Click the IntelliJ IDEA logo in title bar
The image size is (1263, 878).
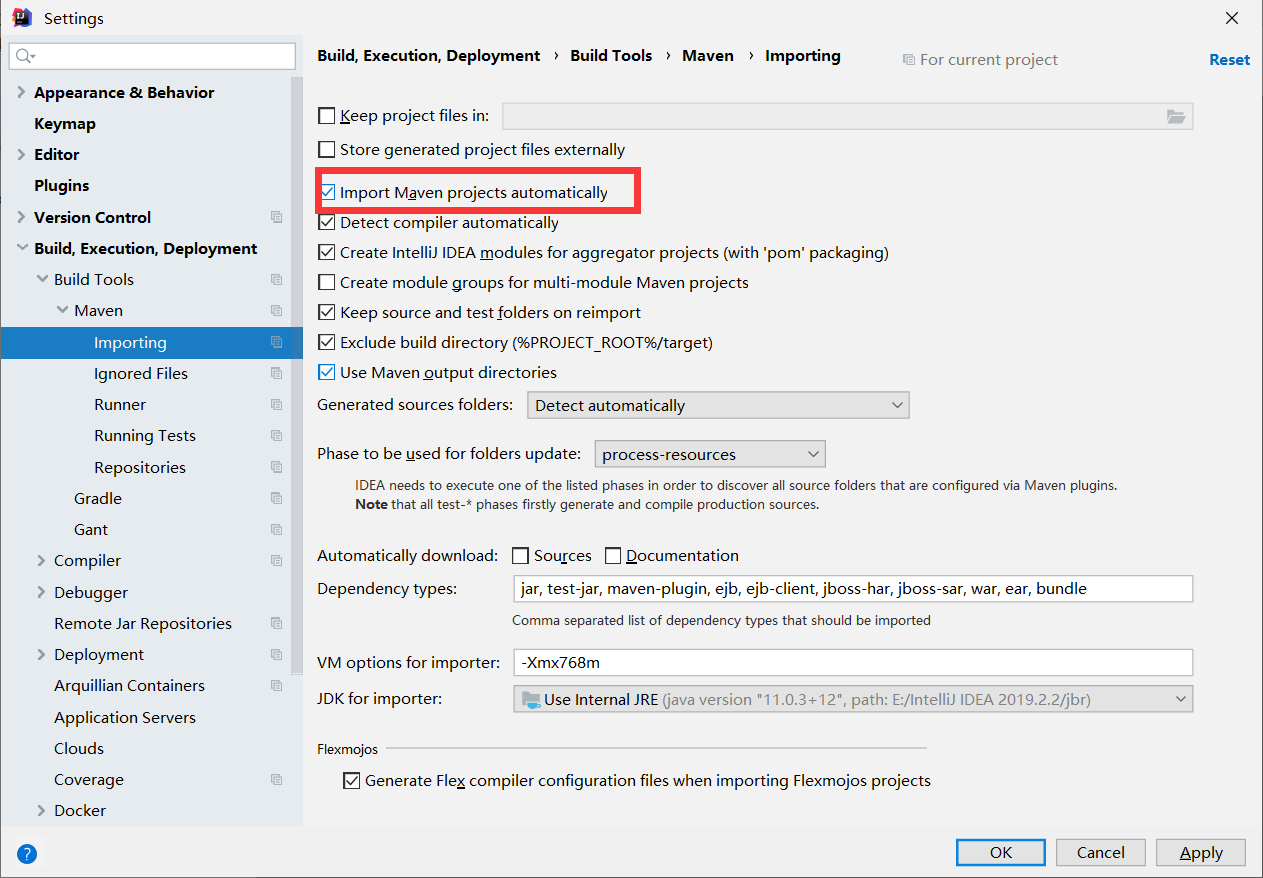[22, 17]
